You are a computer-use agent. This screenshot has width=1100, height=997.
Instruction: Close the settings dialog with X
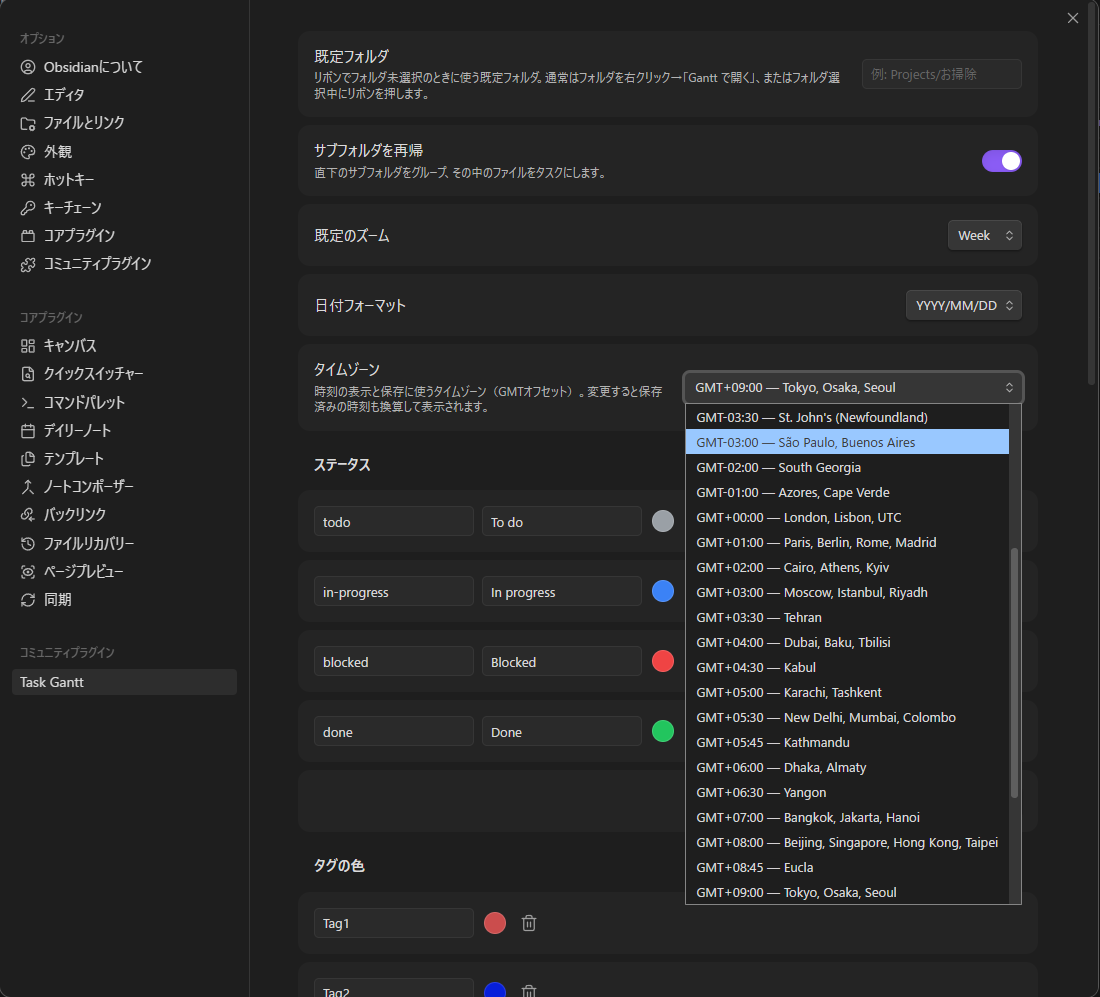[x=1073, y=18]
